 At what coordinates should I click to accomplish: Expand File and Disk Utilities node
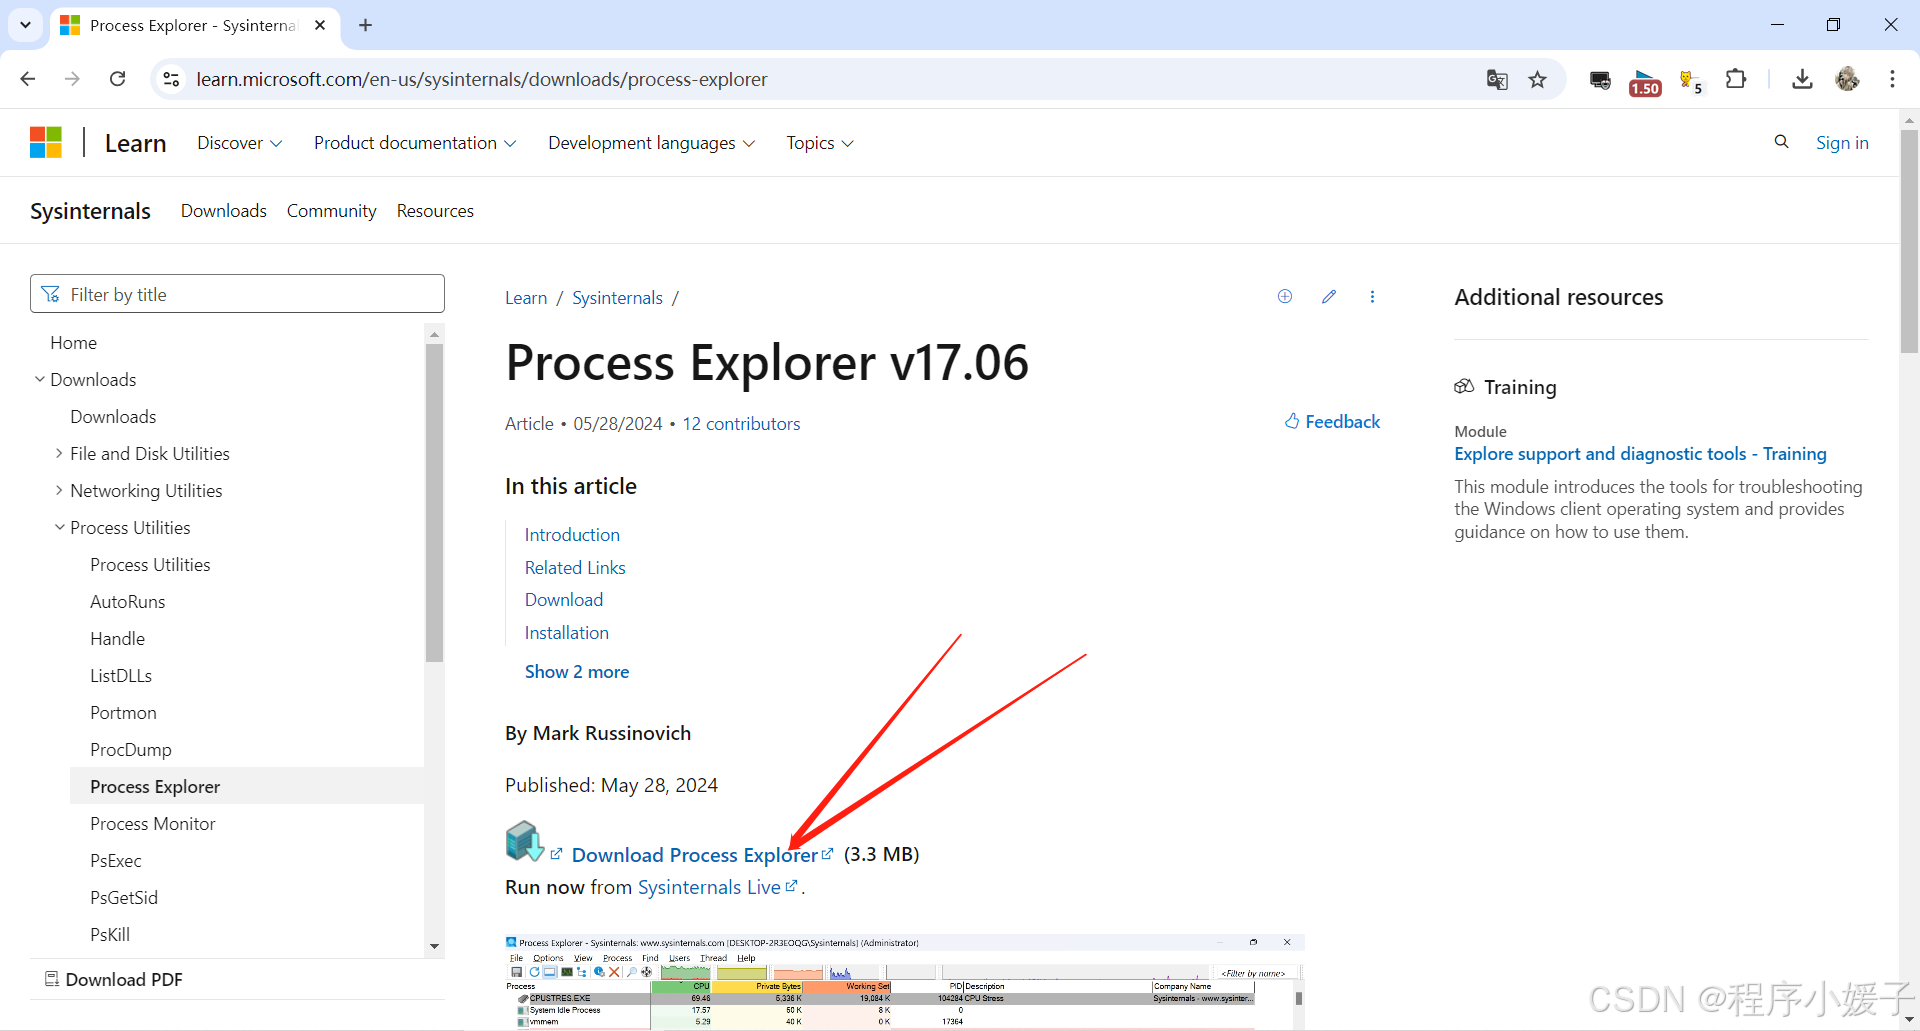click(59, 453)
